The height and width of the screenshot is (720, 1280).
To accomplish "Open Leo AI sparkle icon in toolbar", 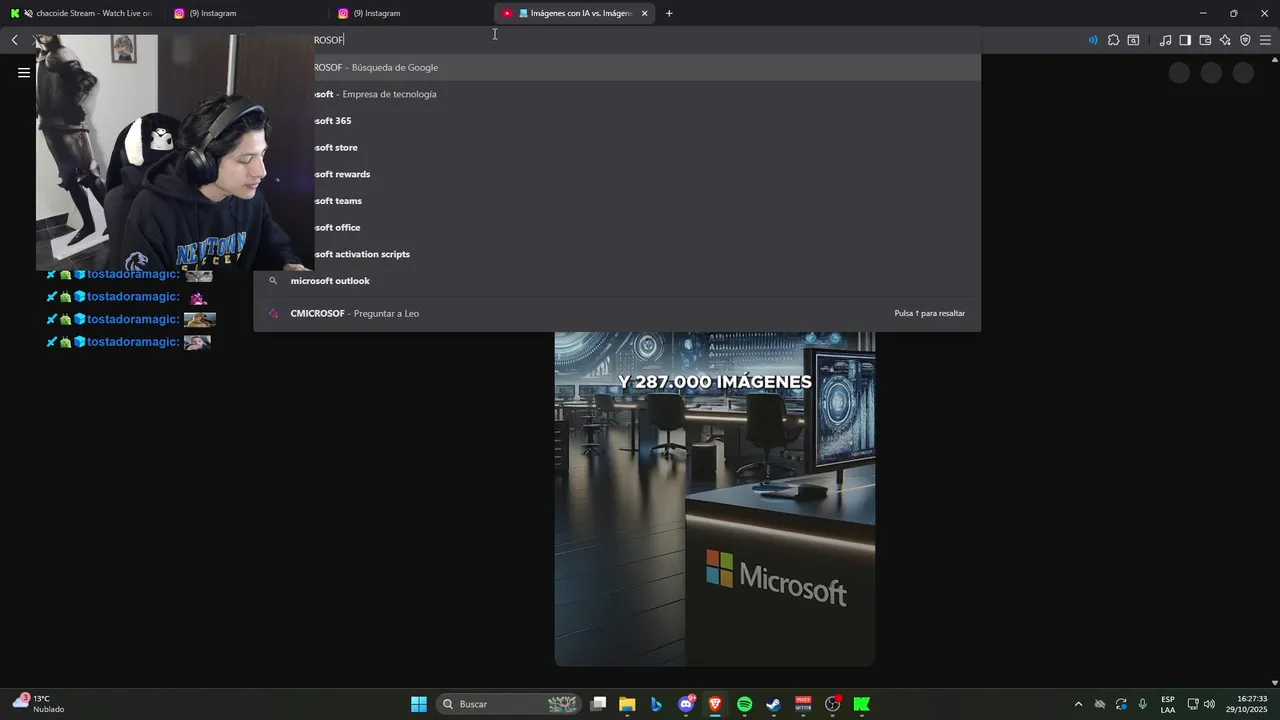I will [x=1225, y=40].
